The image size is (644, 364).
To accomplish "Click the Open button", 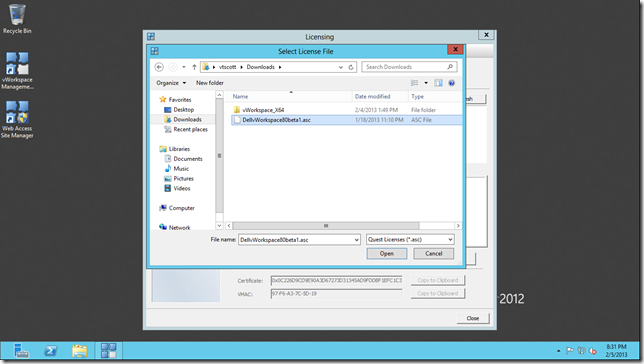I will 386,253.
